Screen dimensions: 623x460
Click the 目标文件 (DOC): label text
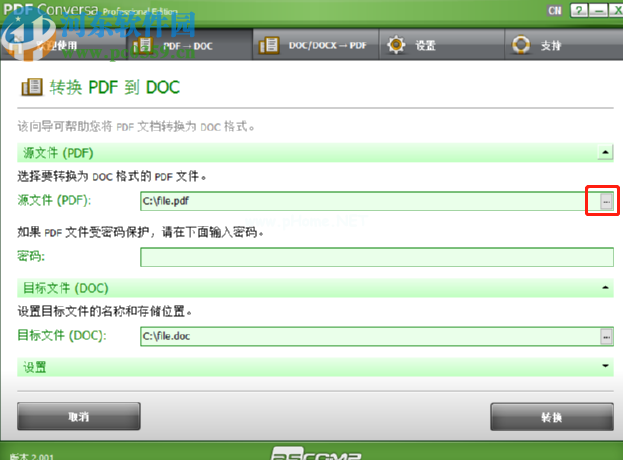[x=62, y=336]
